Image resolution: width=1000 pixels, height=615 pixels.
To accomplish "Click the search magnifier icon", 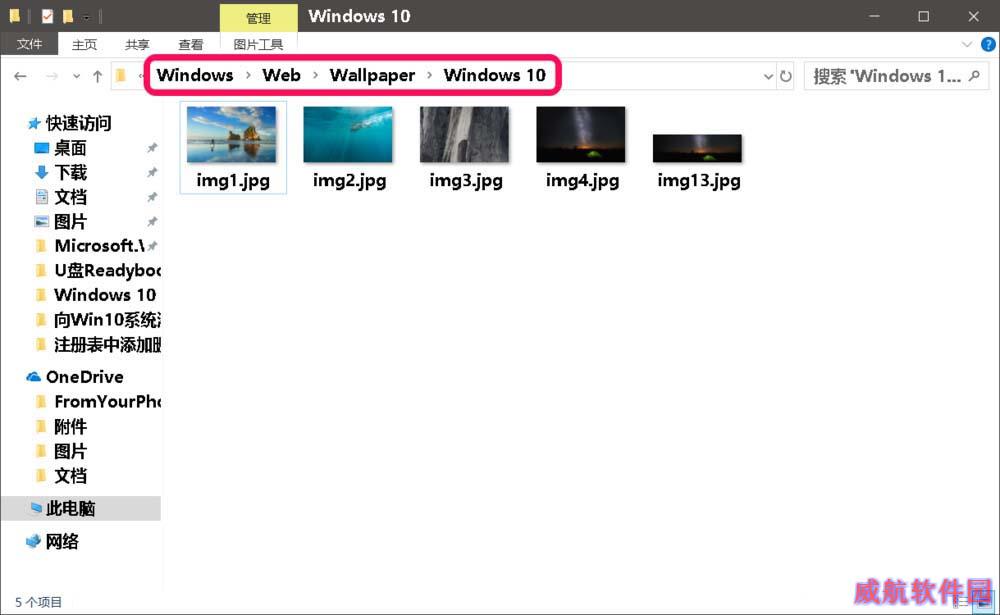I will (974, 76).
